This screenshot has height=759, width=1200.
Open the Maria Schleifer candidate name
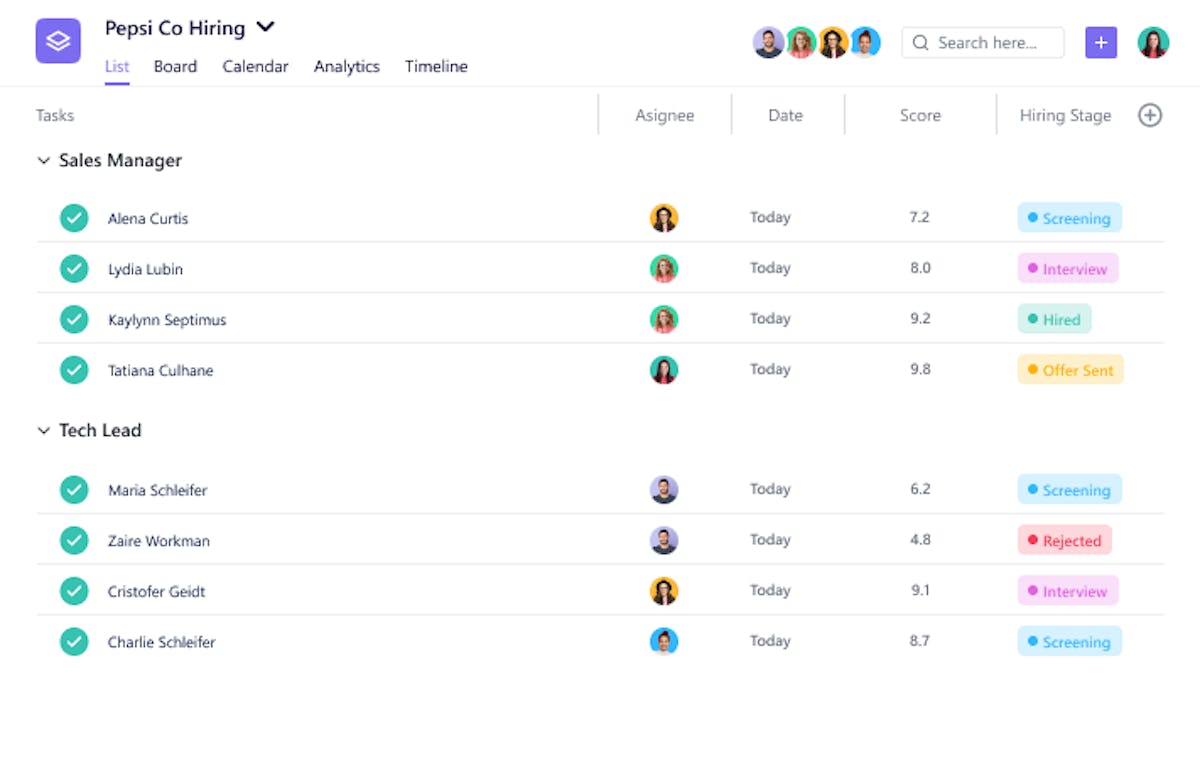(158, 490)
